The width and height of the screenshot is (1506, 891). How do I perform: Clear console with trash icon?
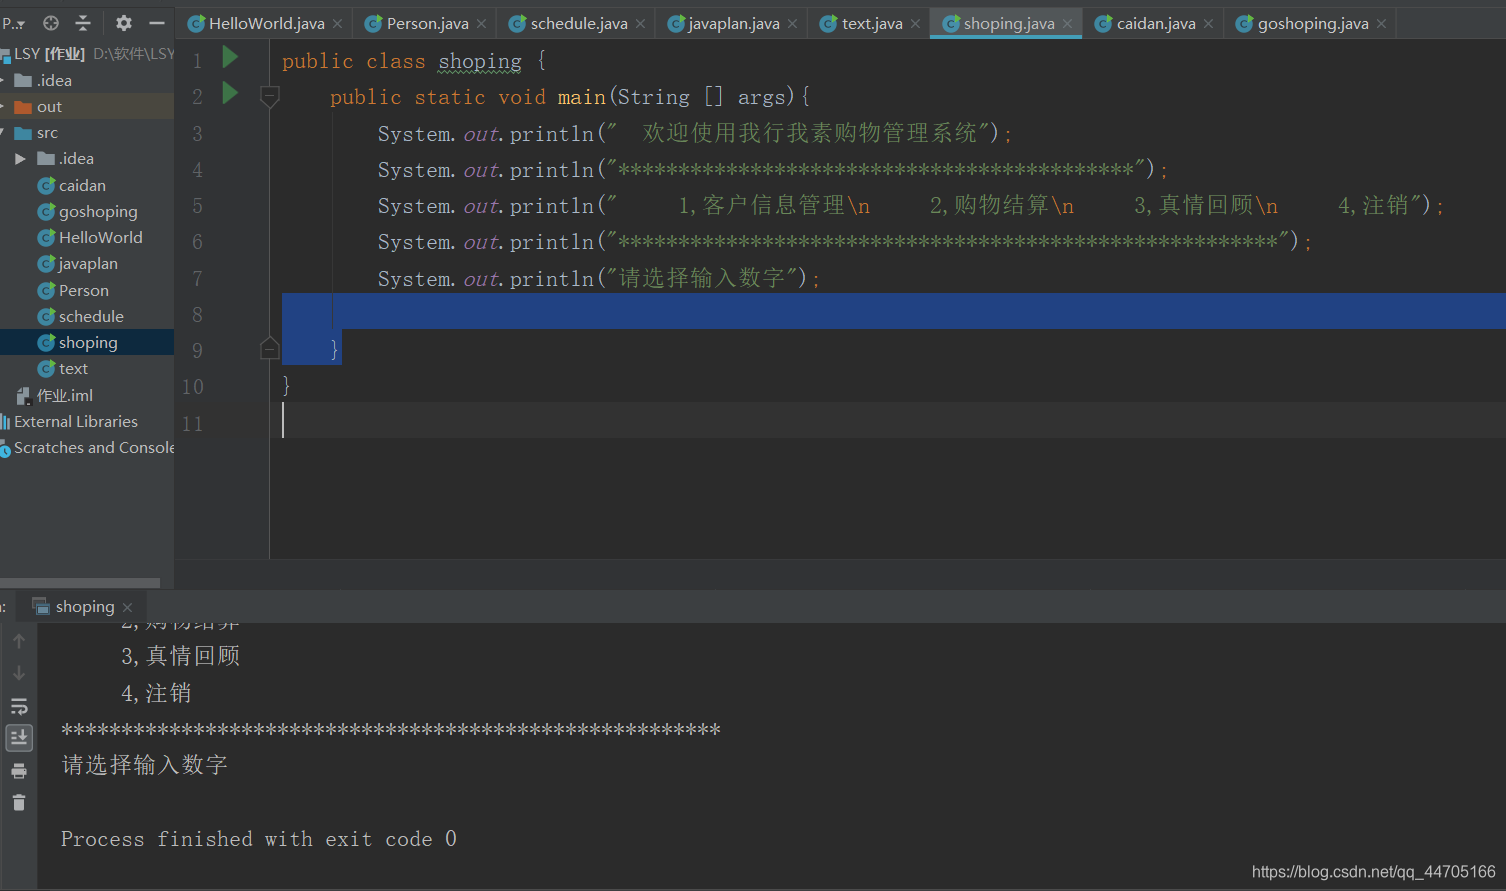click(x=19, y=802)
